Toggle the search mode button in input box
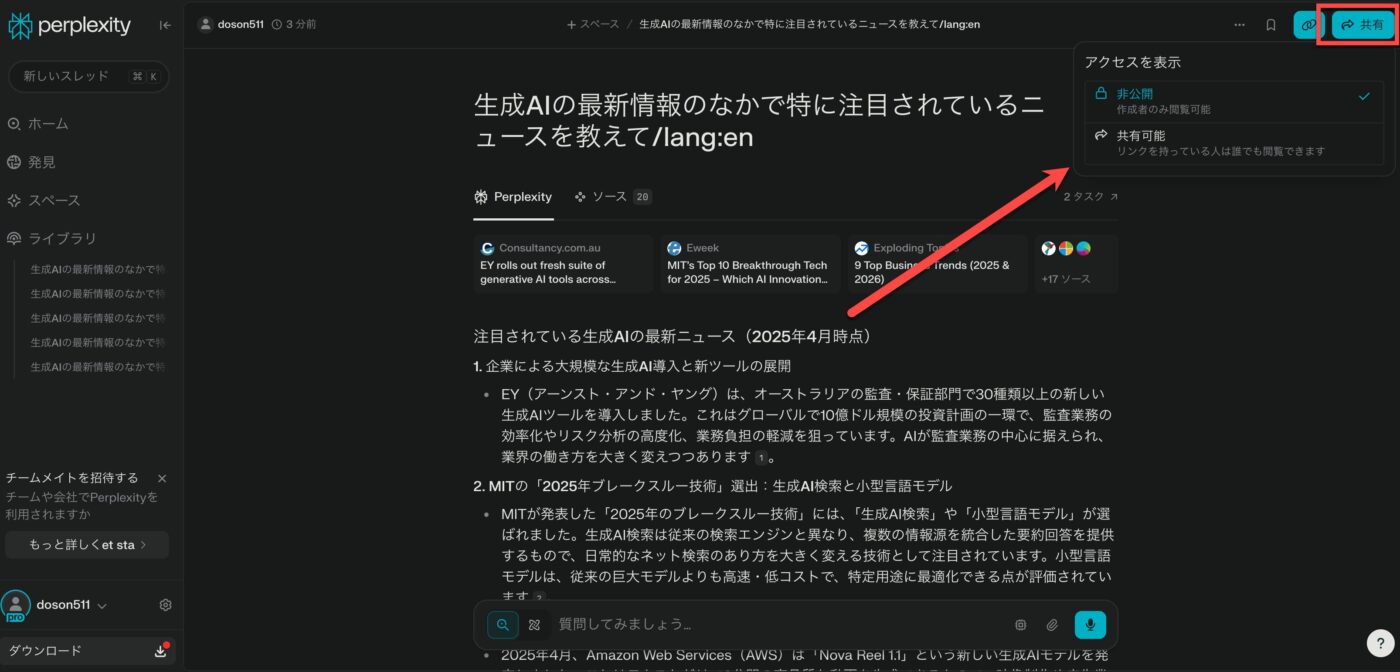The width and height of the screenshot is (1400, 672). (x=503, y=625)
